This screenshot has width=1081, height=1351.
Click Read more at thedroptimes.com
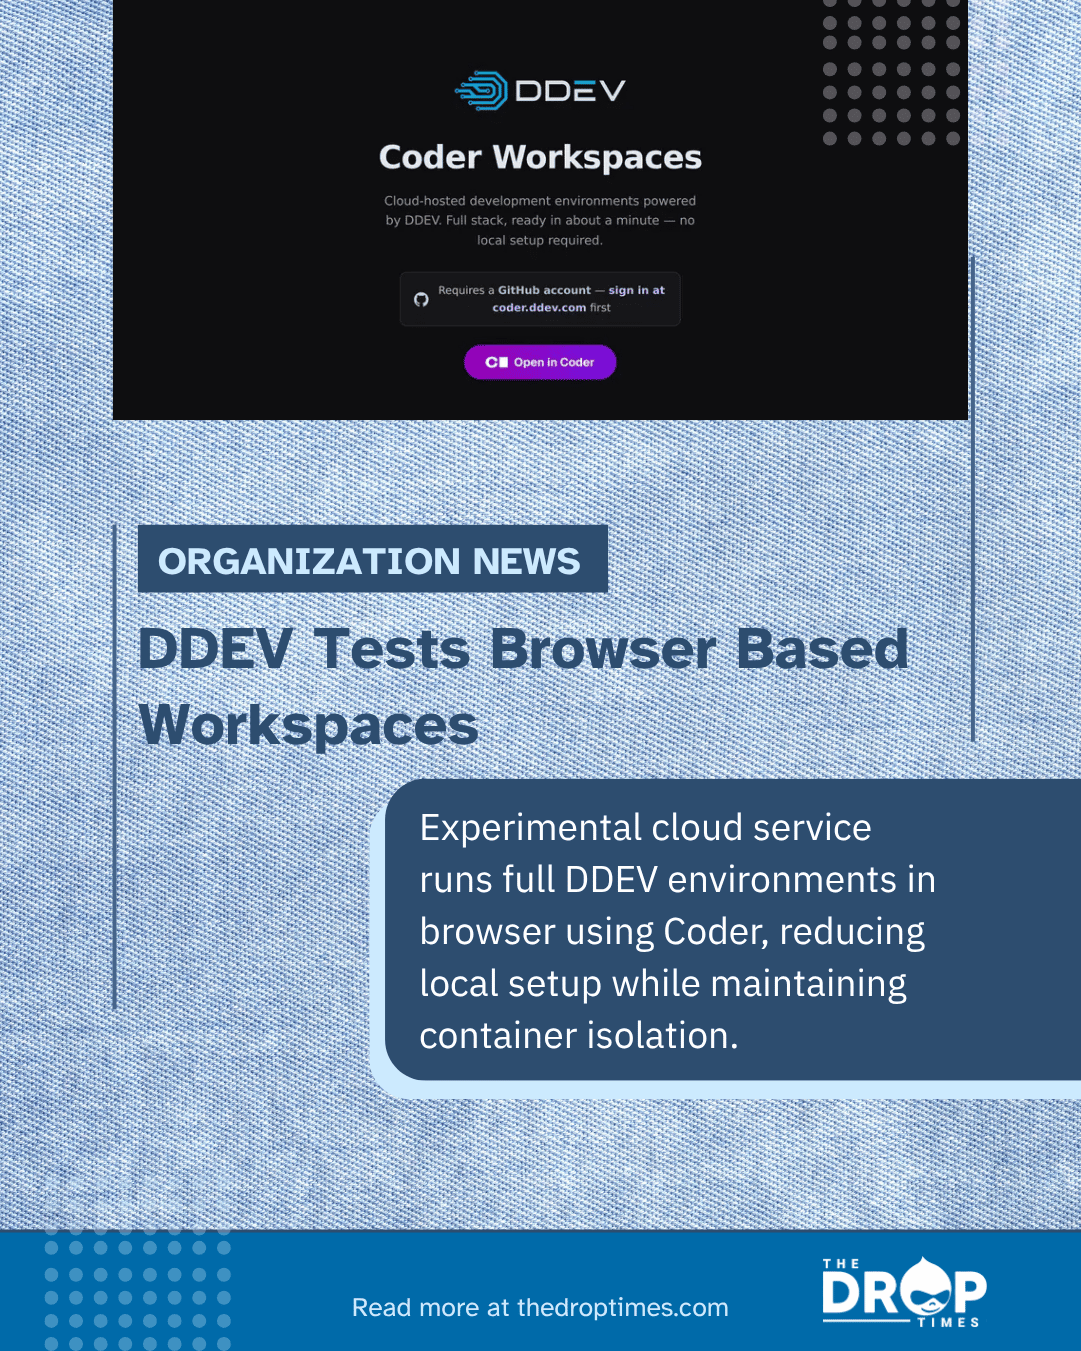(540, 1307)
